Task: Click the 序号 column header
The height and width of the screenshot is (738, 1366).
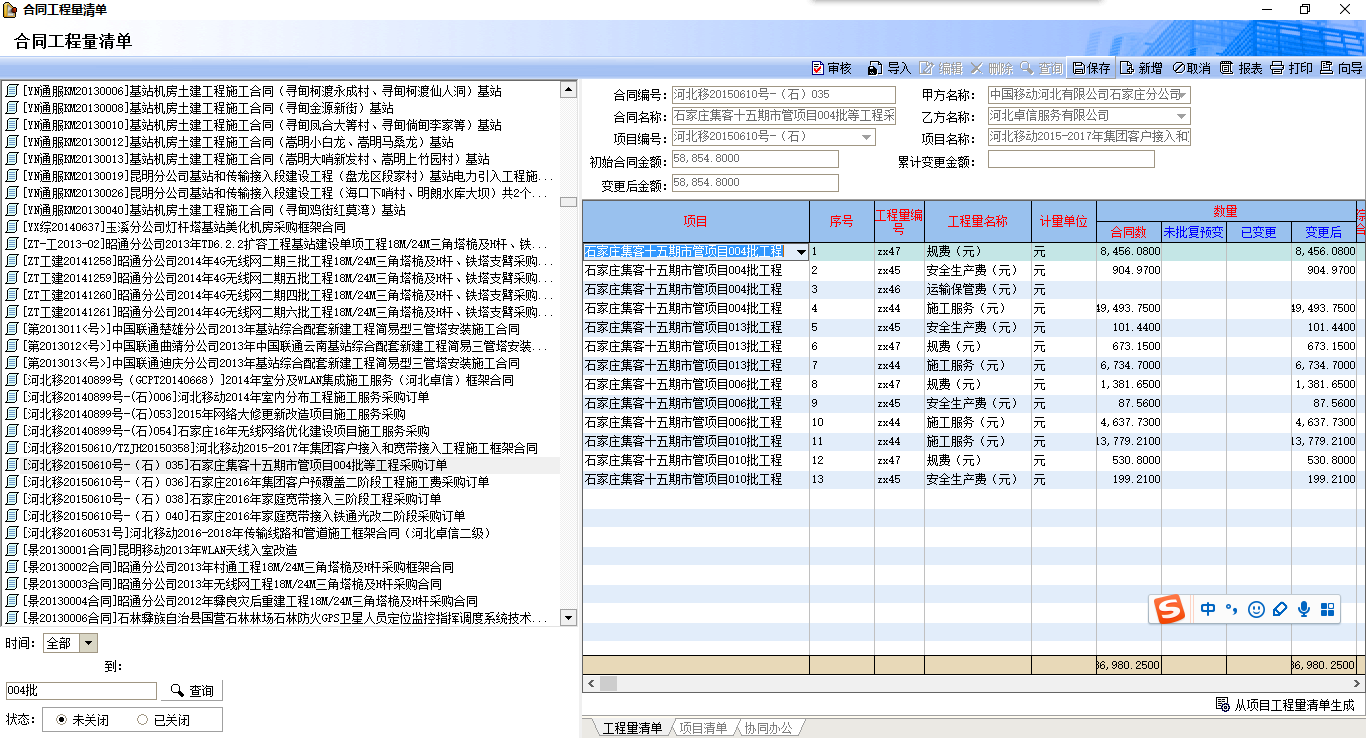Action: click(x=842, y=221)
